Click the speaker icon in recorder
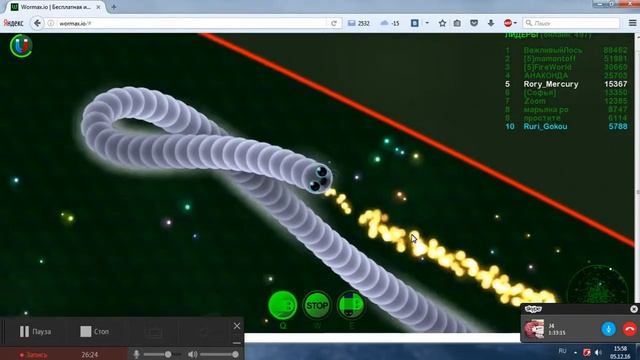The height and width of the screenshot is (360, 640). click(192, 354)
